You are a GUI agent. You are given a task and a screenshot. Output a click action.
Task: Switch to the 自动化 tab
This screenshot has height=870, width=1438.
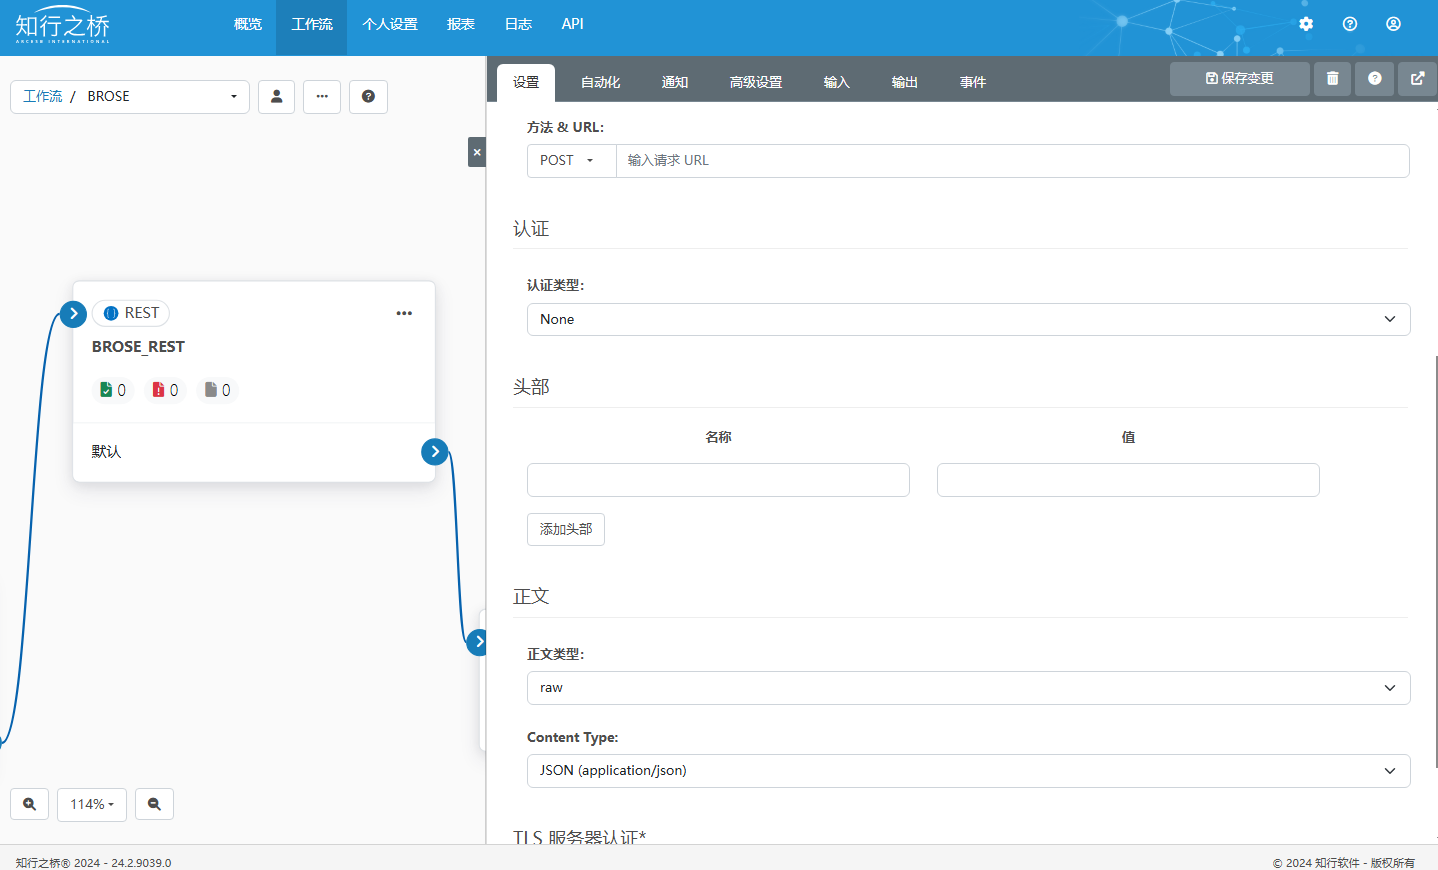pyautogui.click(x=600, y=82)
